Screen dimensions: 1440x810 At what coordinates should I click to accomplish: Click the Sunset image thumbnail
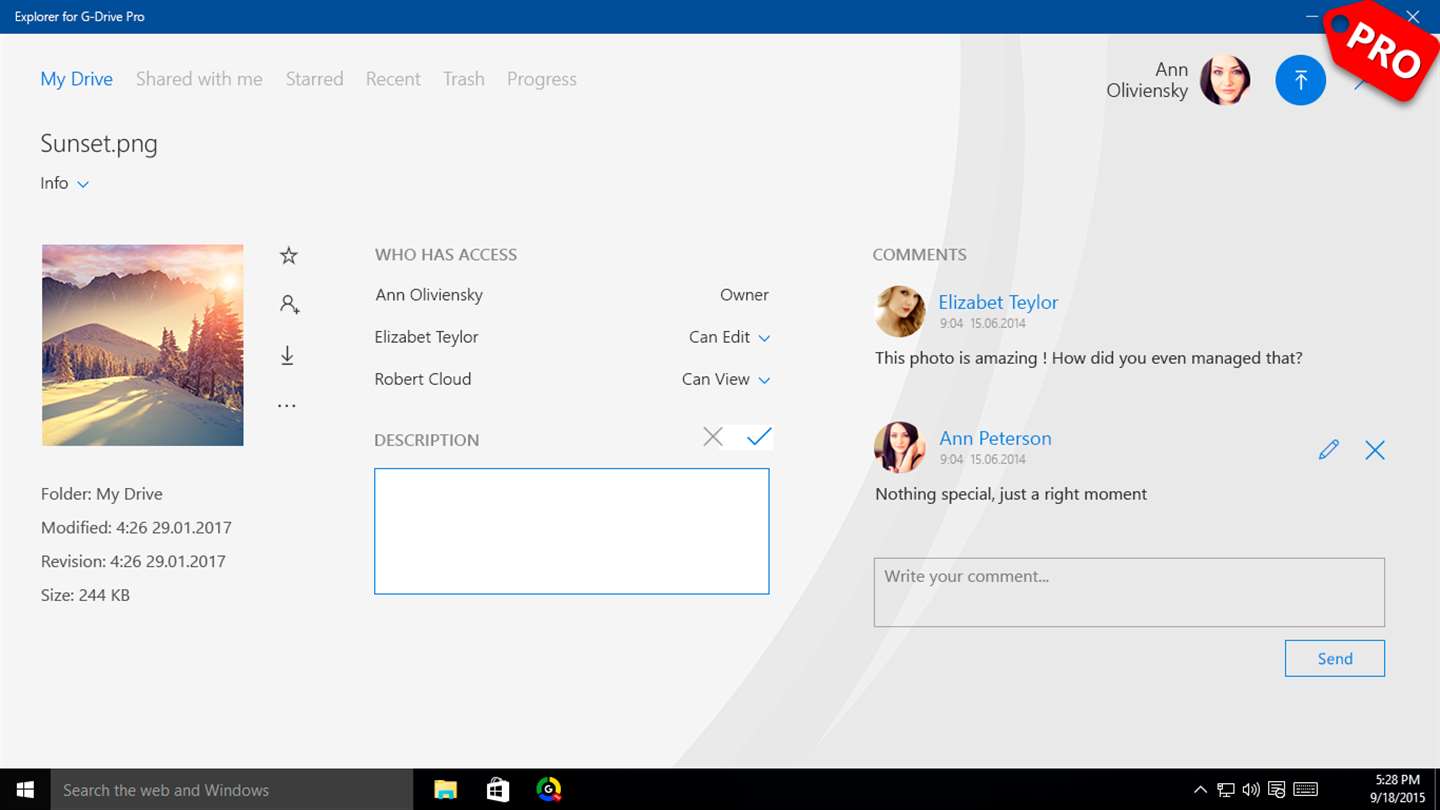[x=143, y=345]
